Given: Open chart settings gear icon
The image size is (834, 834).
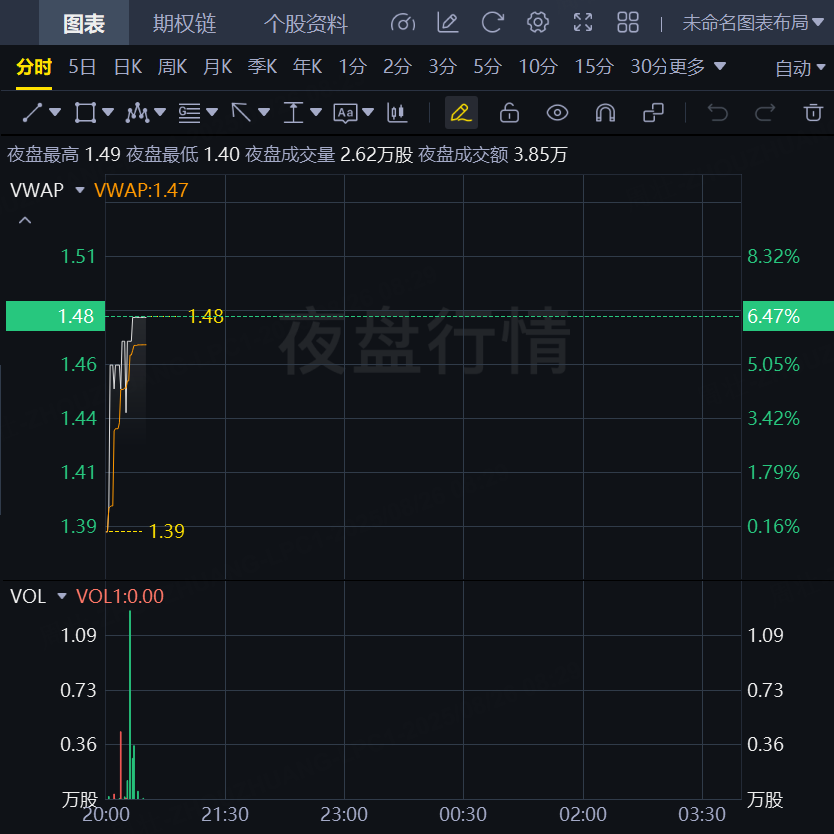Looking at the screenshot, I should tap(538, 22).
